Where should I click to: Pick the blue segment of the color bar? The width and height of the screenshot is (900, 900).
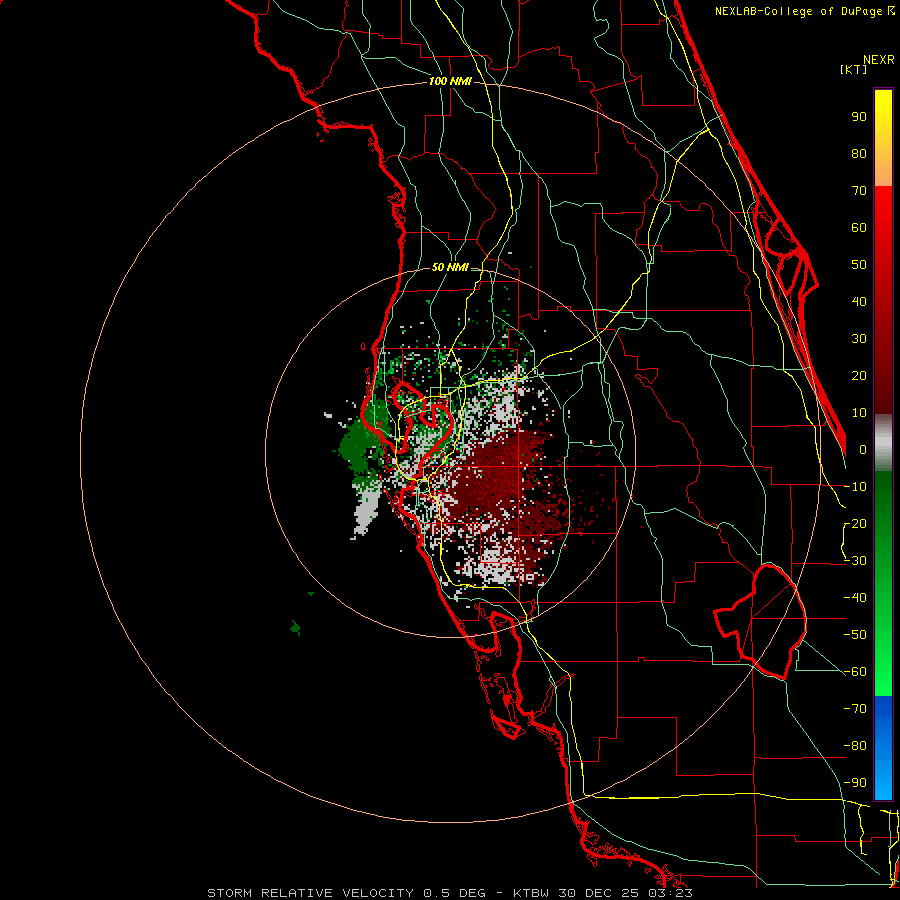883,748
